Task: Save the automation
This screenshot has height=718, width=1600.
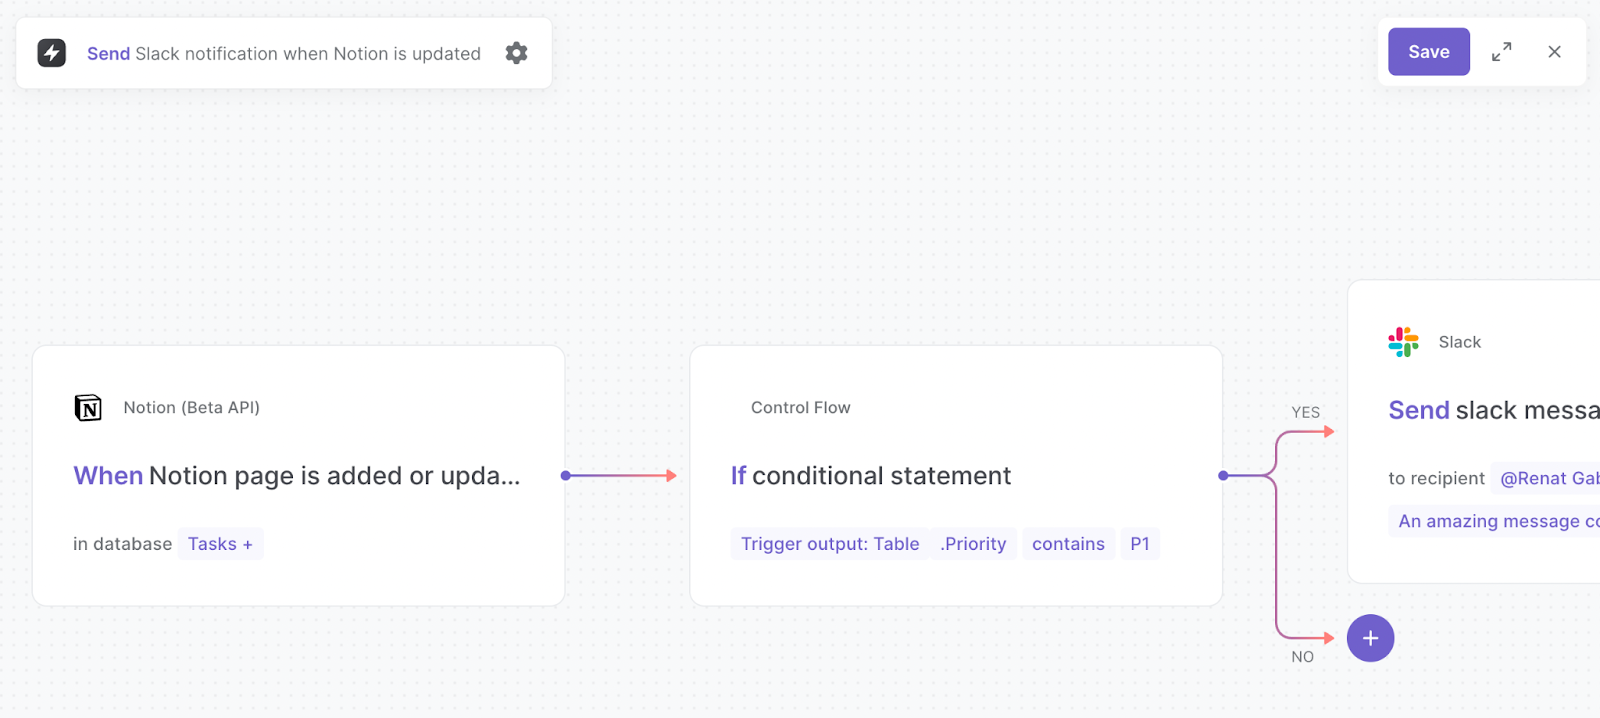Action: (1428, 51)
